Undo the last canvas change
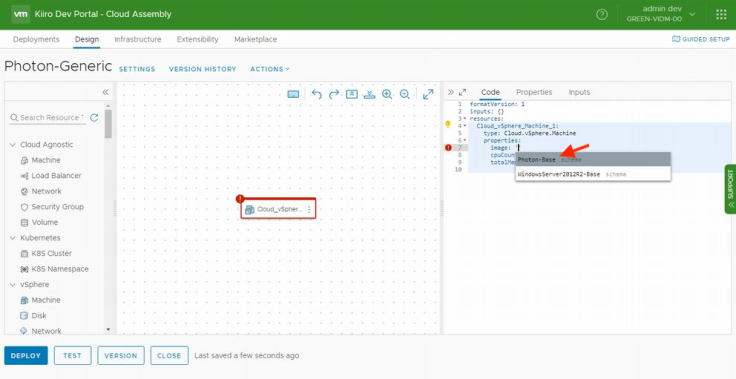Screen dimensions: 736x379 (x=317, y=94)
